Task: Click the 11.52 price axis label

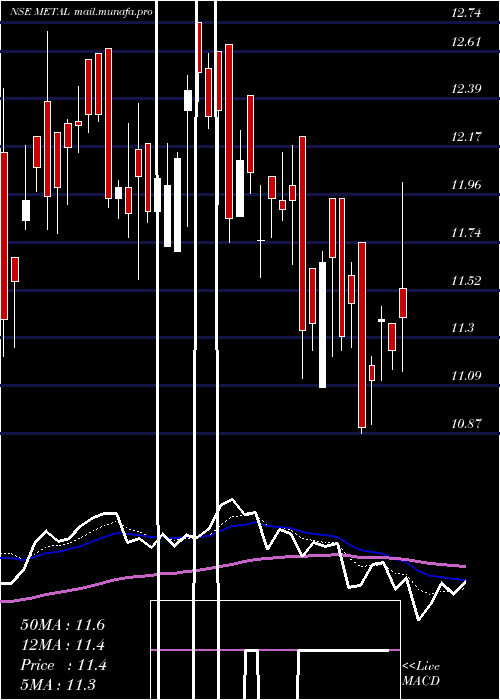Action: 466,281
